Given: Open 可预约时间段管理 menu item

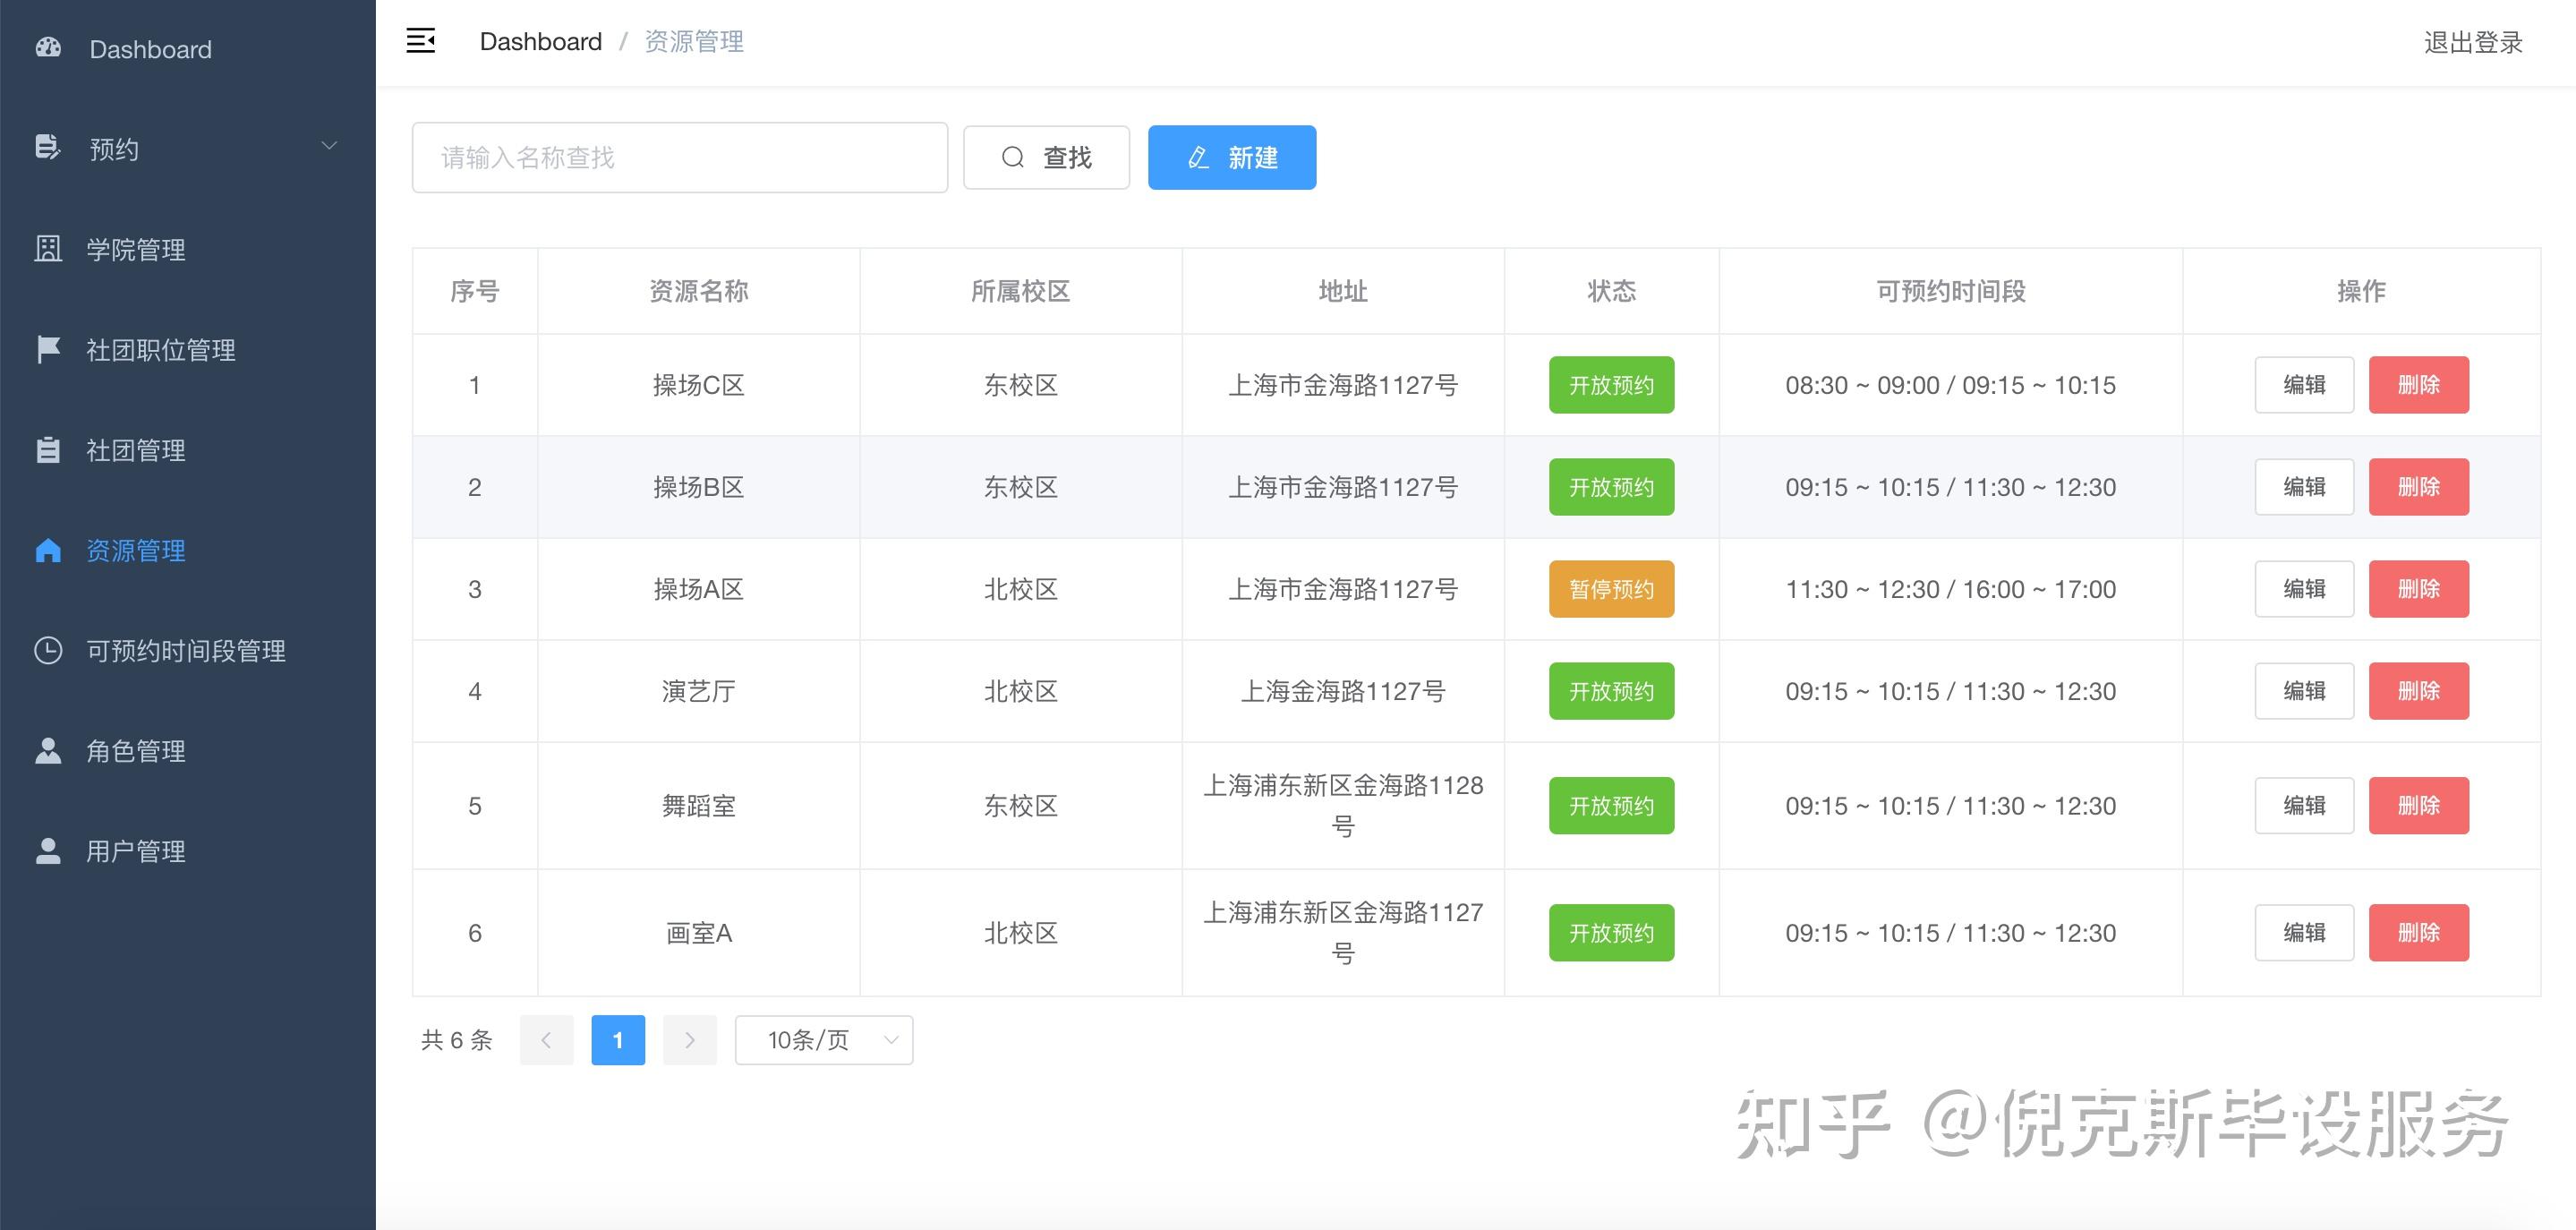Looking at the screenshot, I should pyautogui.click(x=188, y=651).
